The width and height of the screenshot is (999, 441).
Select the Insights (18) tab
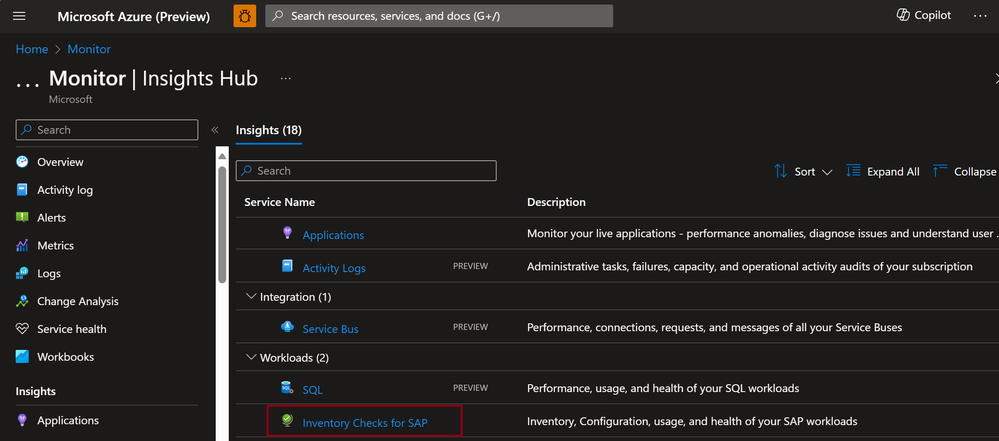click(x=268, y=130)
